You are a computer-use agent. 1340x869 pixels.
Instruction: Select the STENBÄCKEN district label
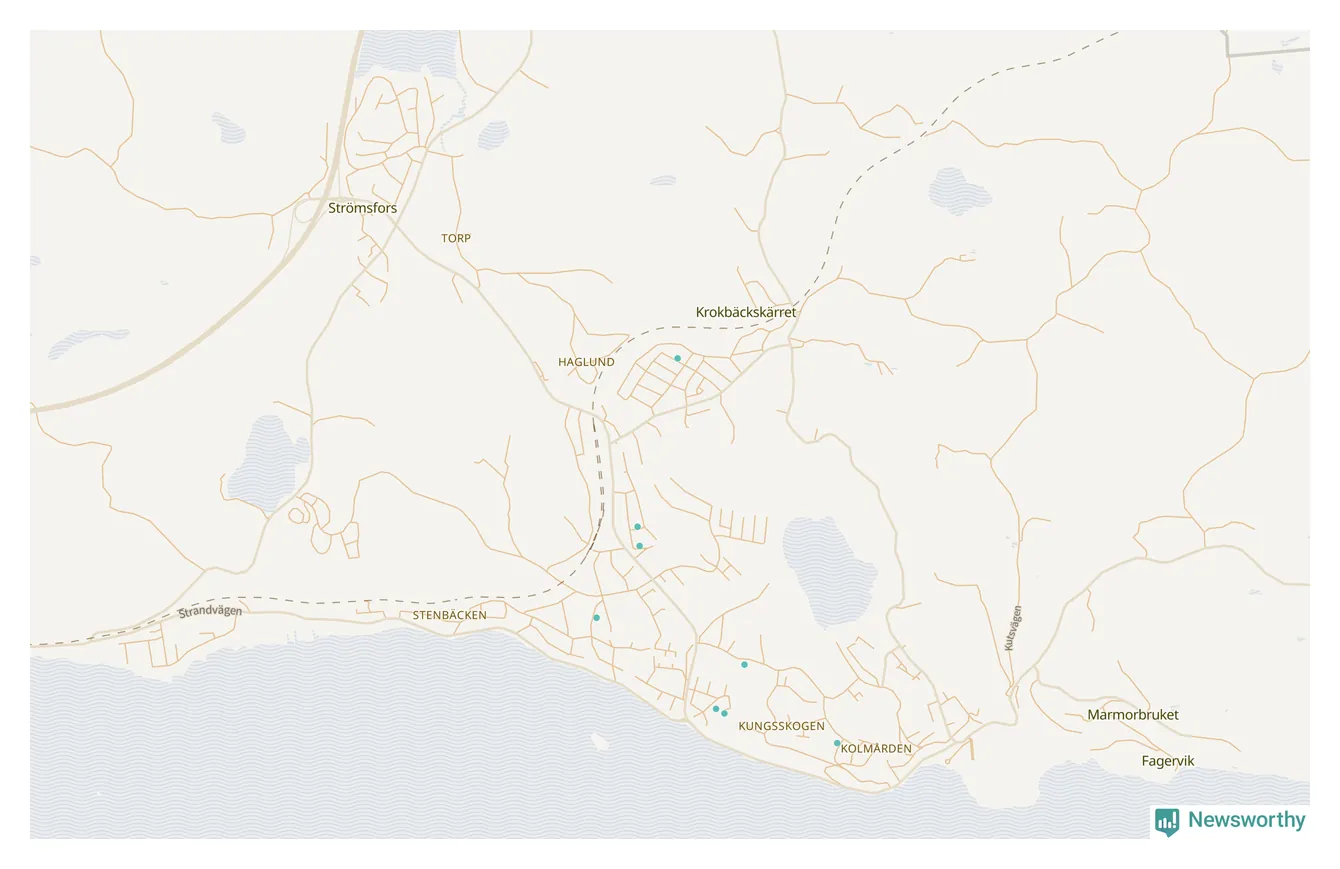tap(450, 615)
